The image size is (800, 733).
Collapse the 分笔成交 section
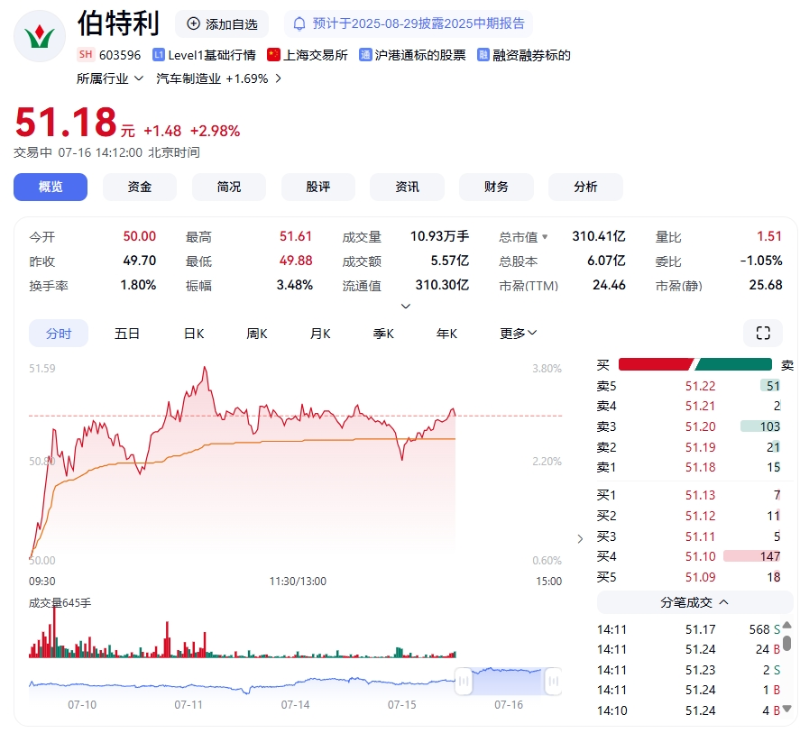(724, 602)
